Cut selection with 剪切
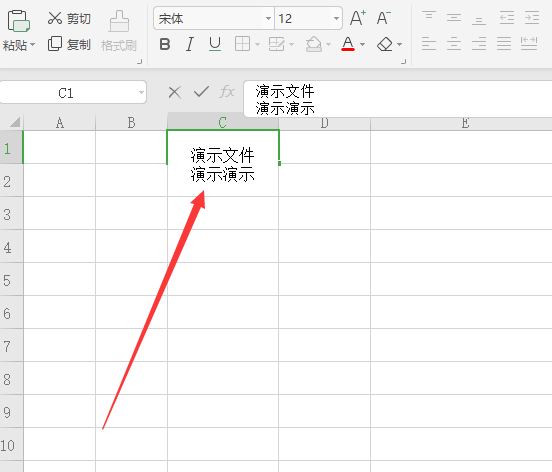The height and width of the screenshot is (472, 552). 70,18
